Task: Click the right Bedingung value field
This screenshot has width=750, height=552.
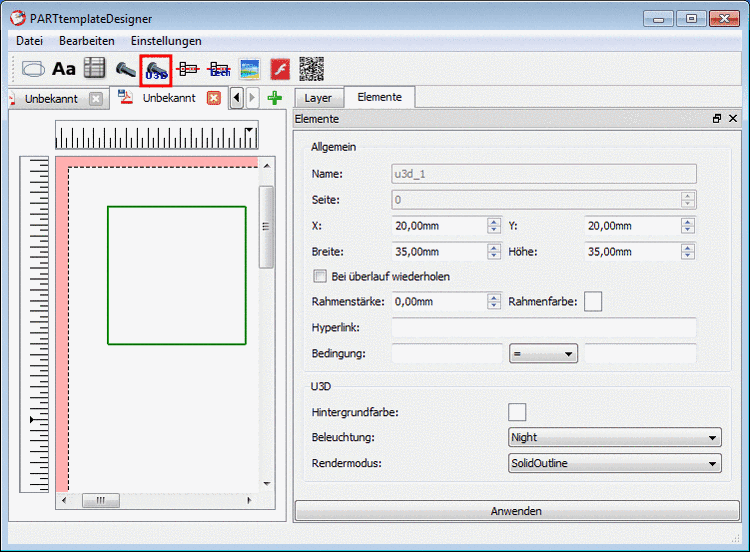Action: coord(640,354)
